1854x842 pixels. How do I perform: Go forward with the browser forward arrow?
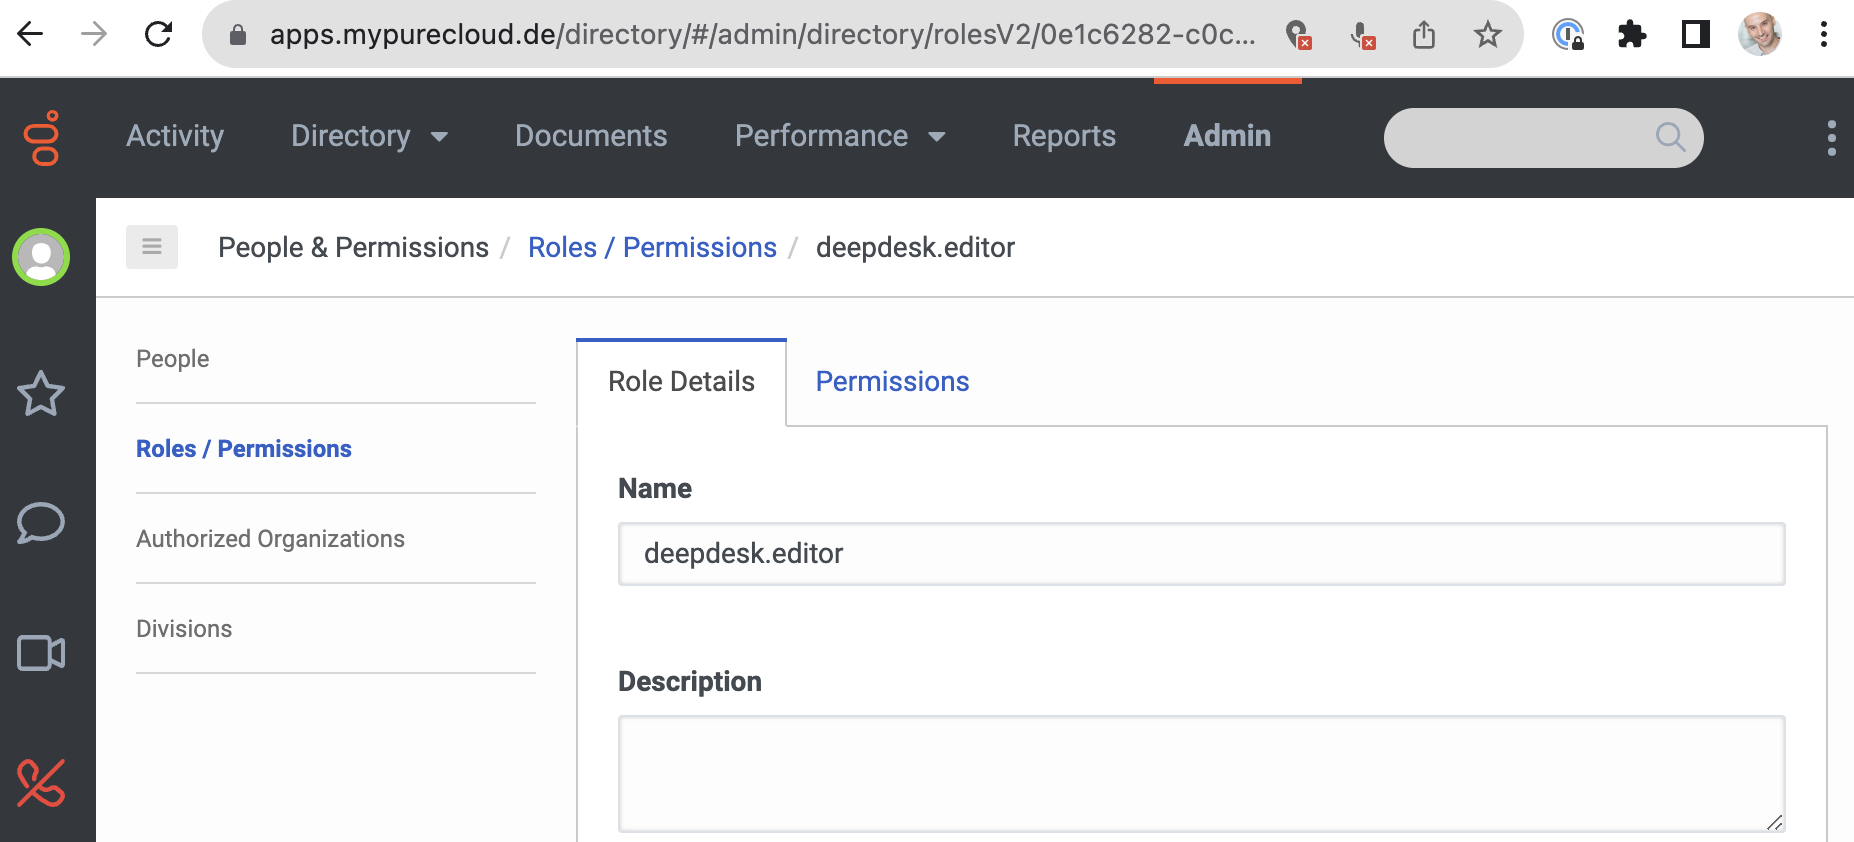point(94,34)
